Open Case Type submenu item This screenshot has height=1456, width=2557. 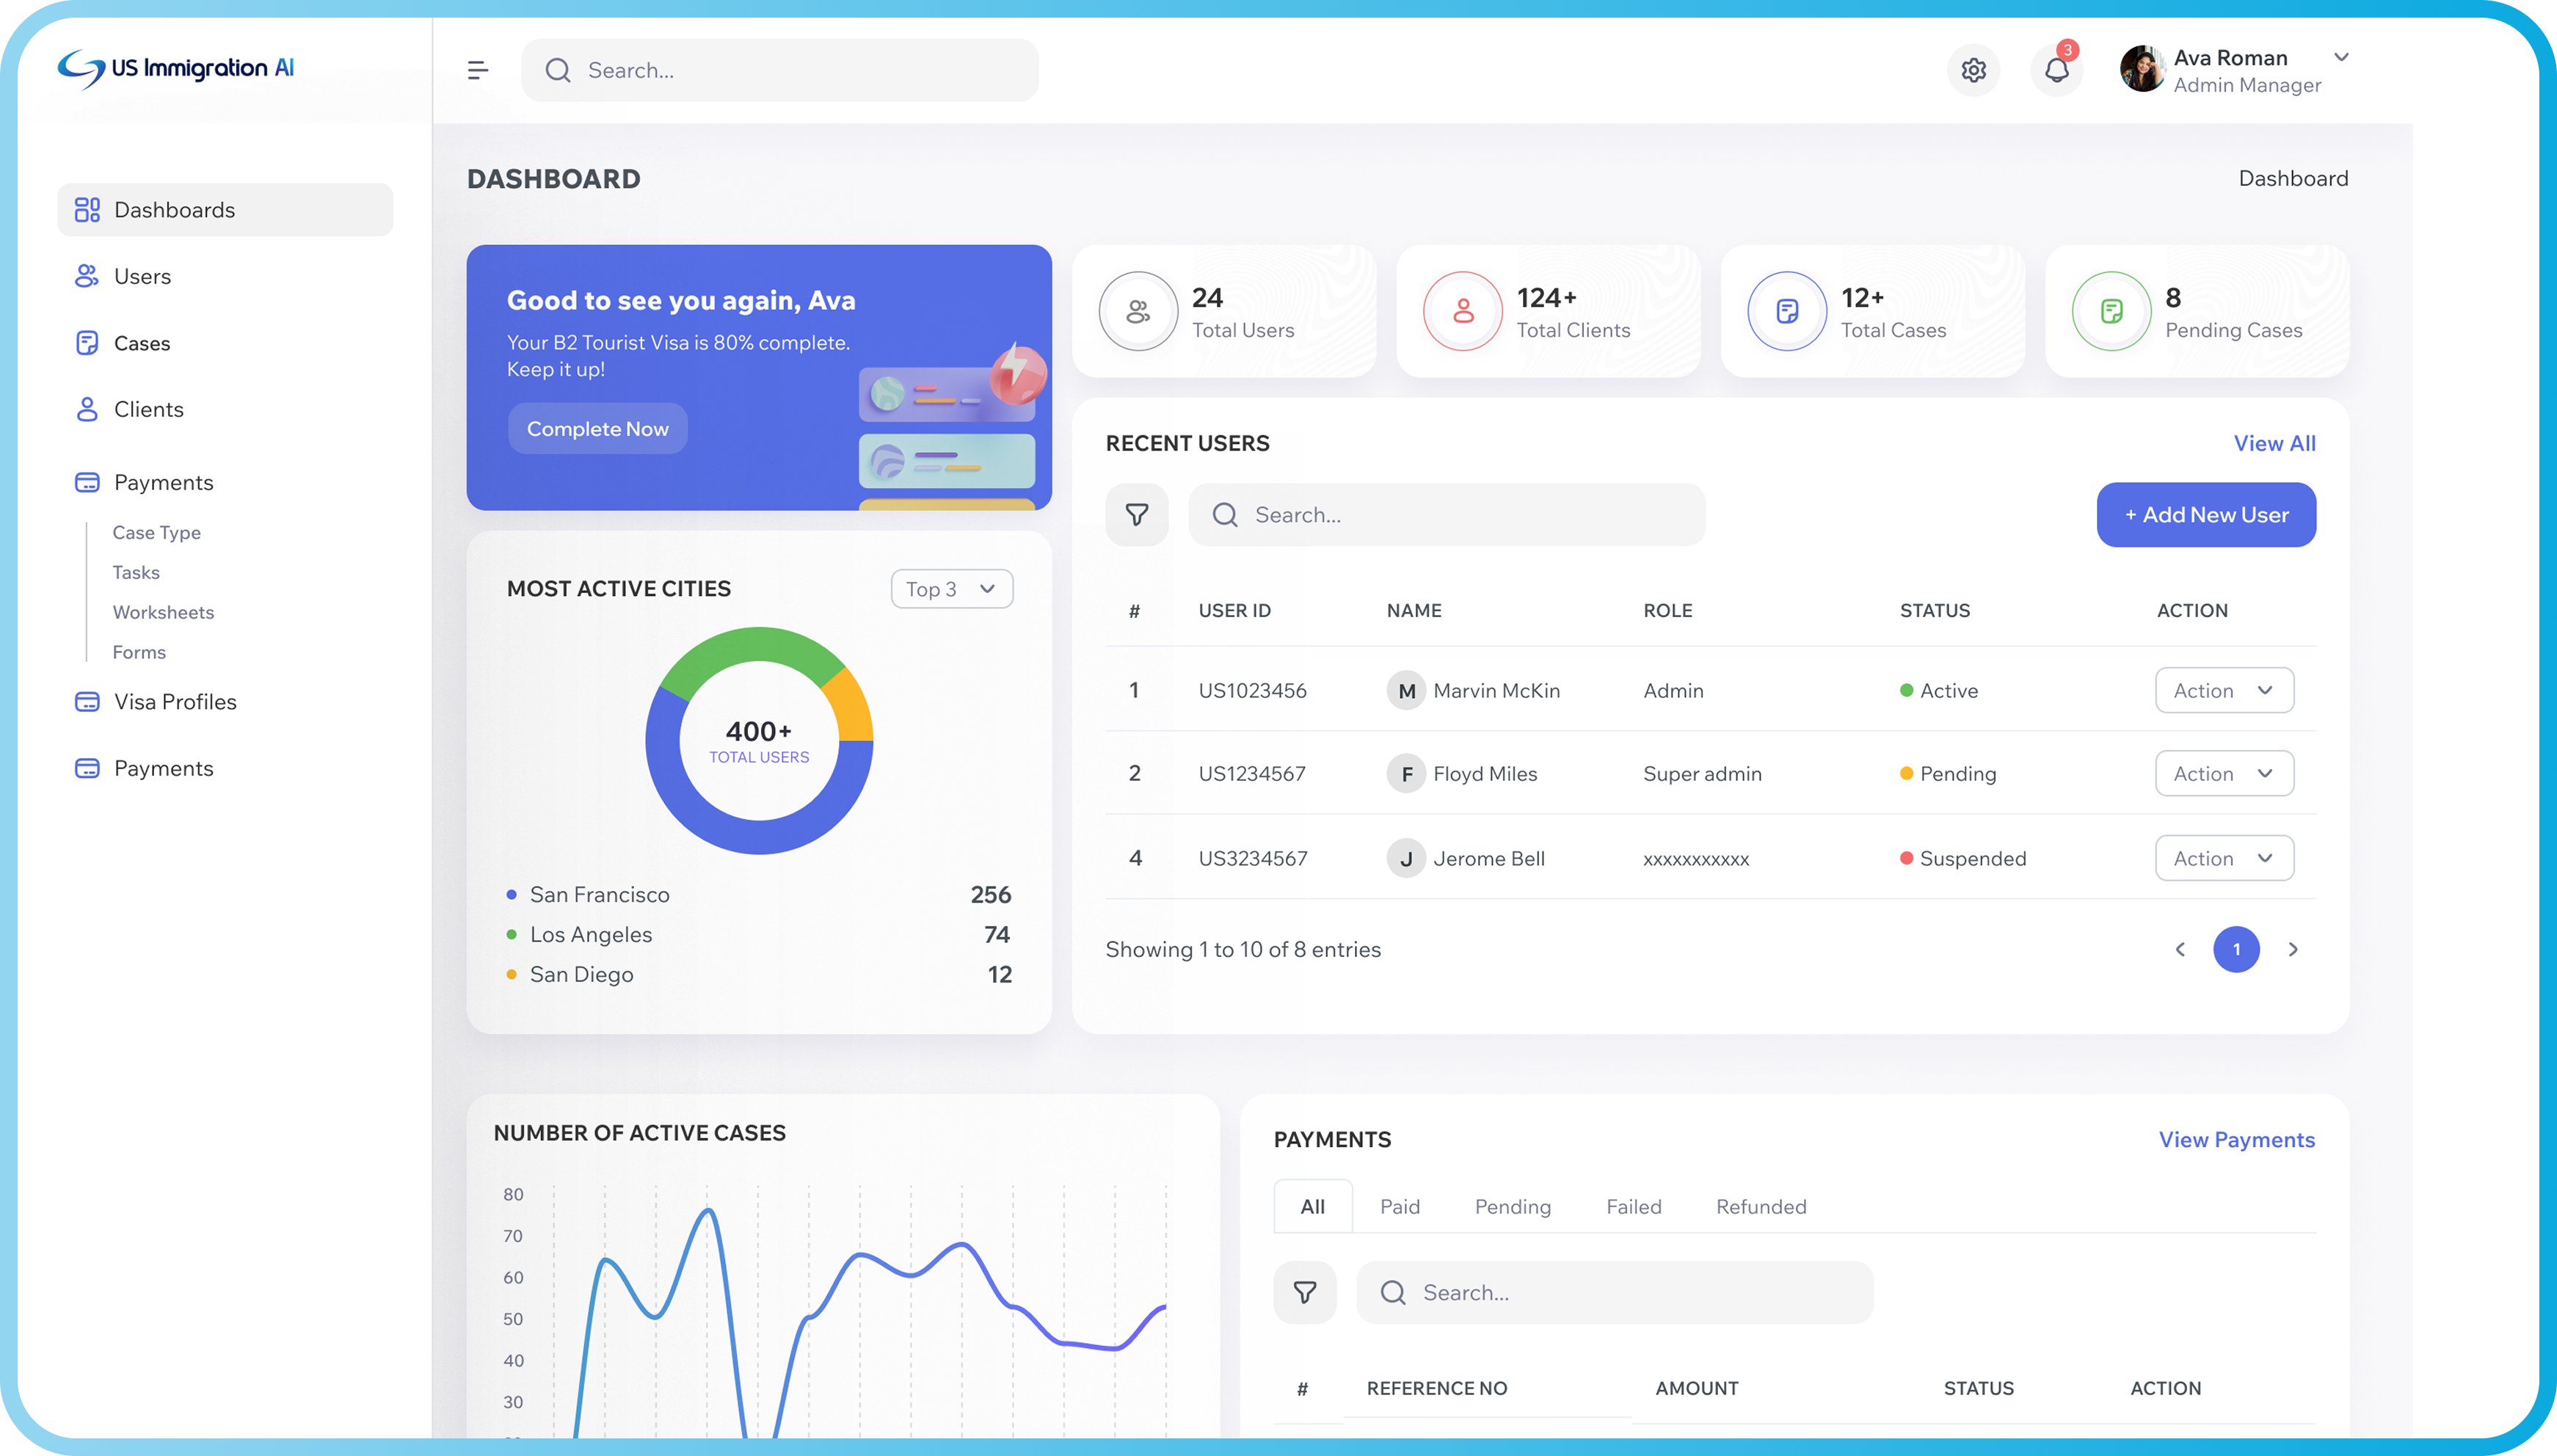pos(156,532)
